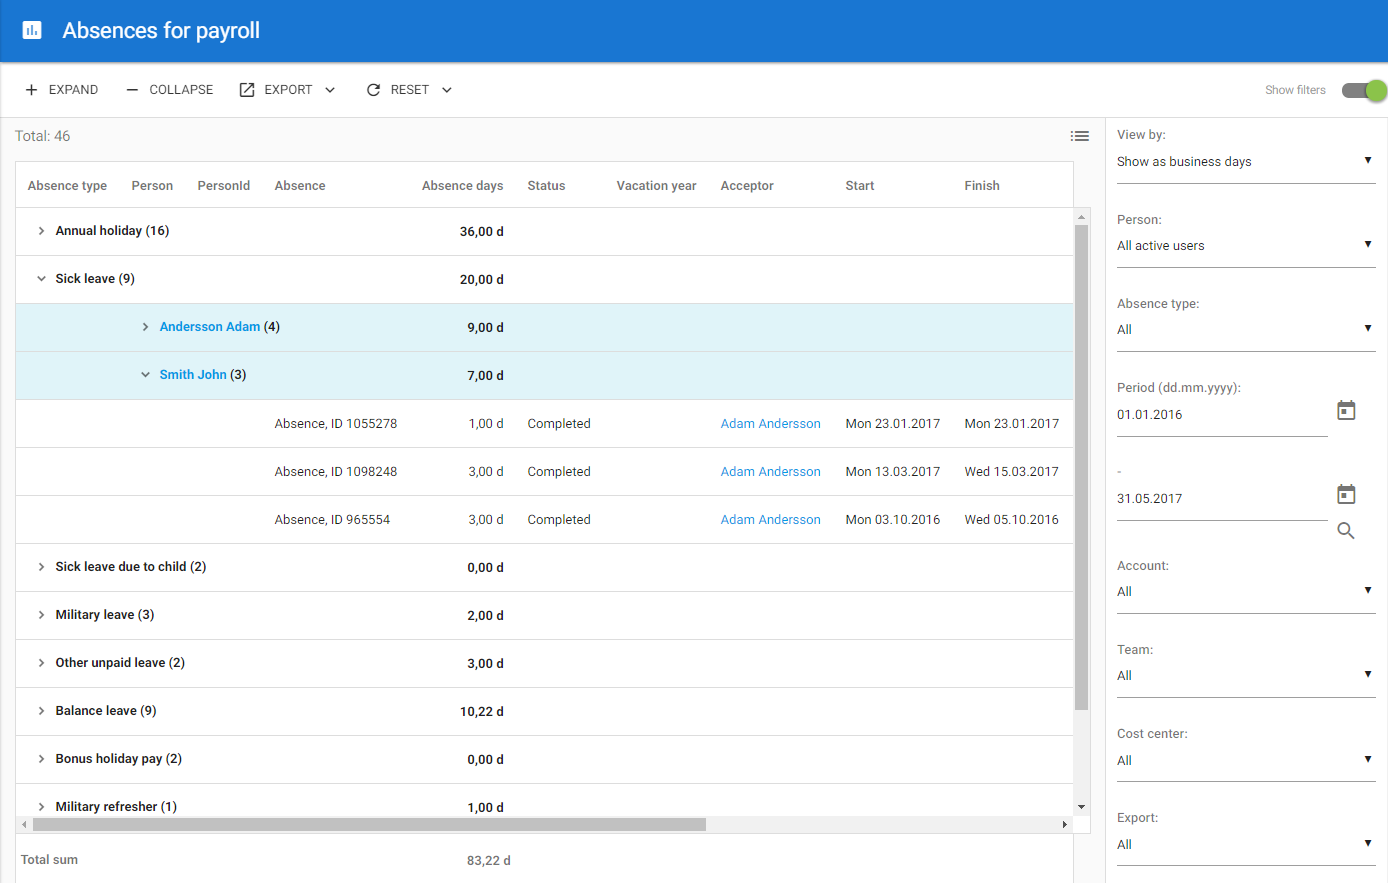1388x883 pixels.
Task: Sort by Finish column header
Action: coord(982,186)
